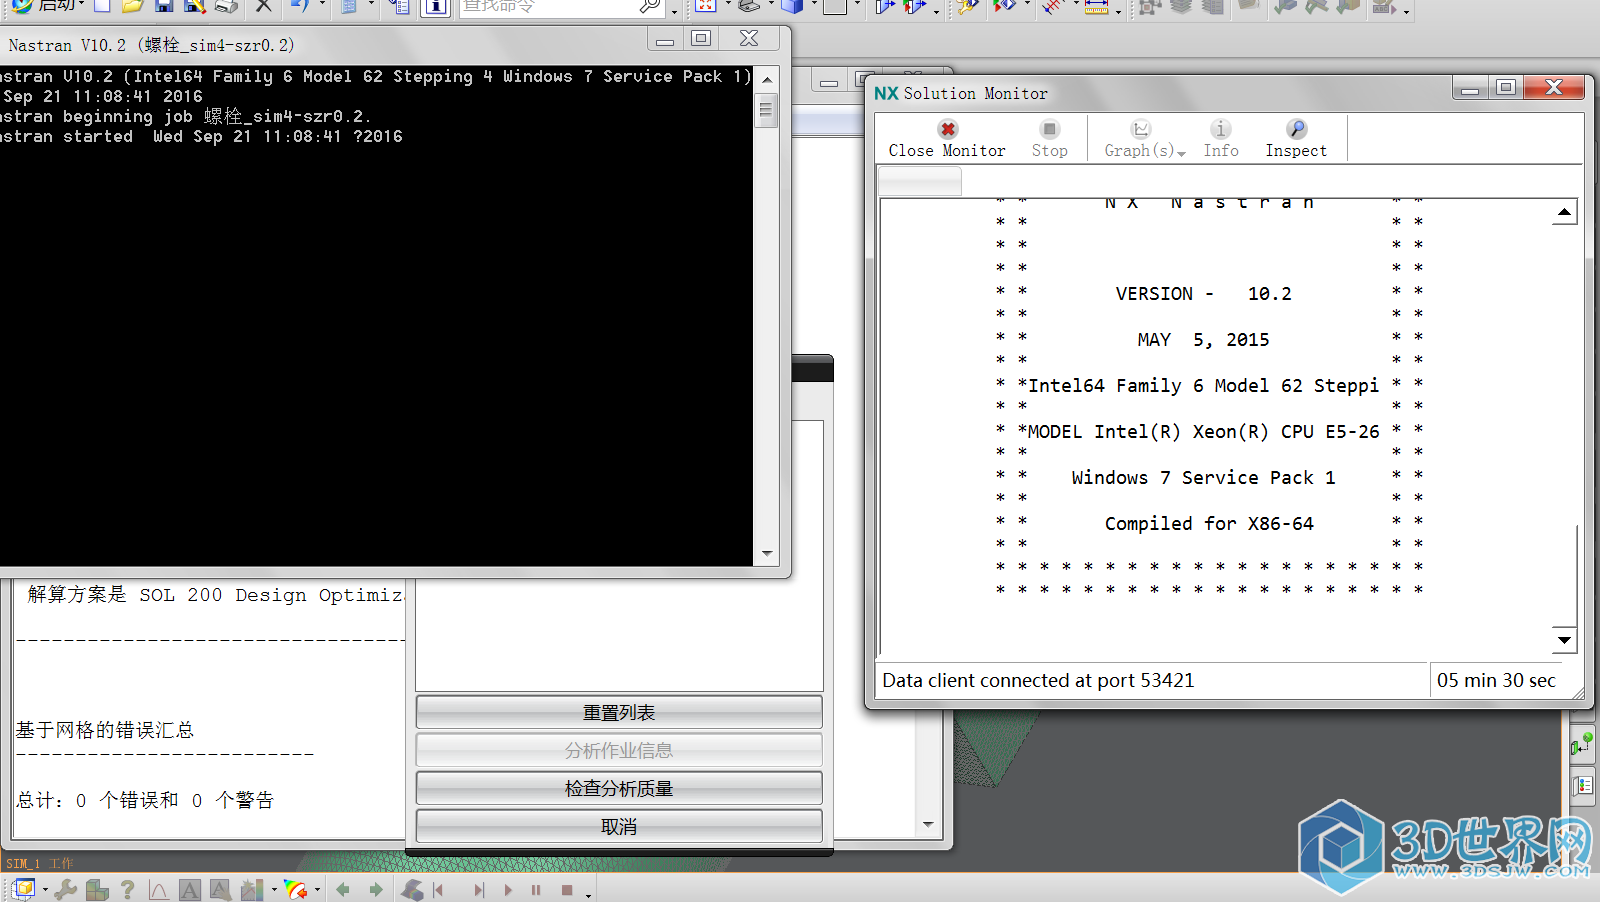
Task: Click the scroll up arrow in Solution Monitor log
Action: [x=1564, y=212]
